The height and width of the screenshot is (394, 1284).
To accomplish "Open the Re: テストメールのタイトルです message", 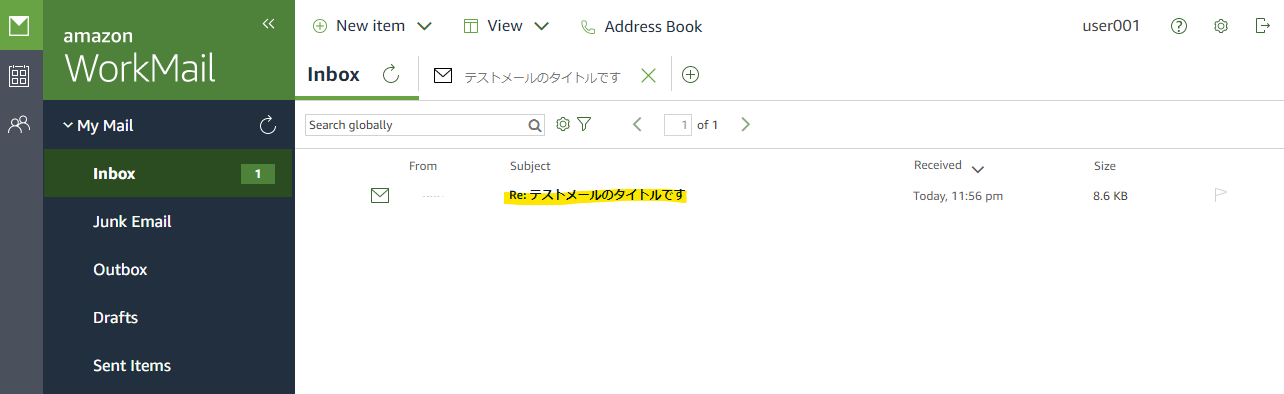I will [x=597, y=195].
